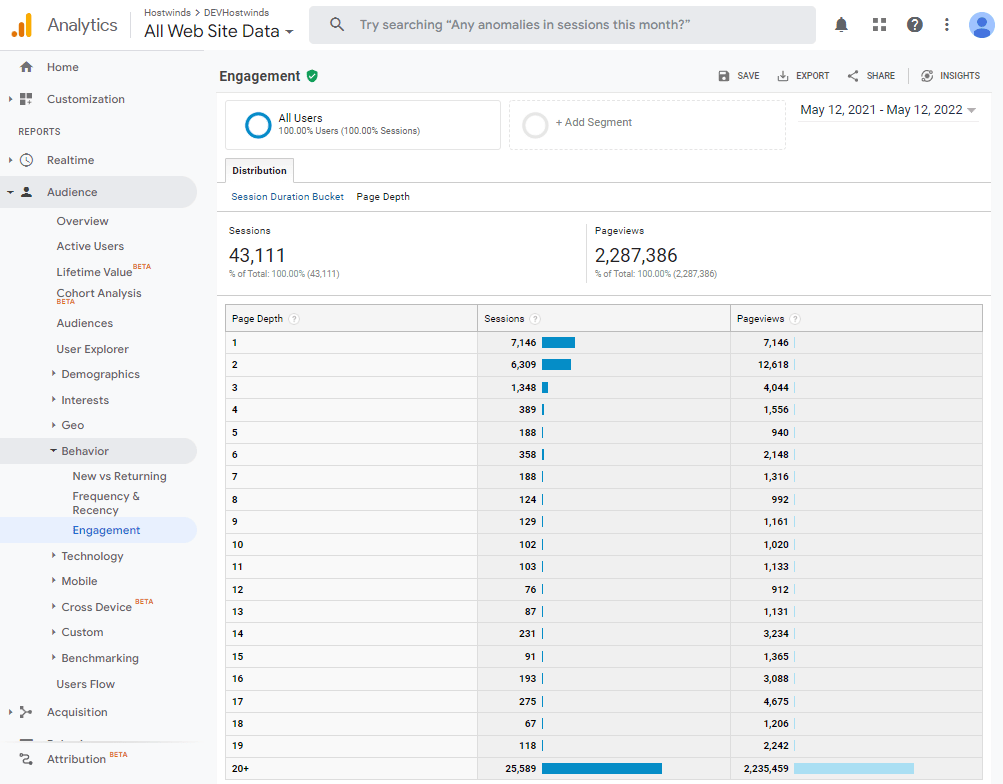1003x784 pixels.
Task: Click the search magnifier icon
Action: [x=336, y=25]
